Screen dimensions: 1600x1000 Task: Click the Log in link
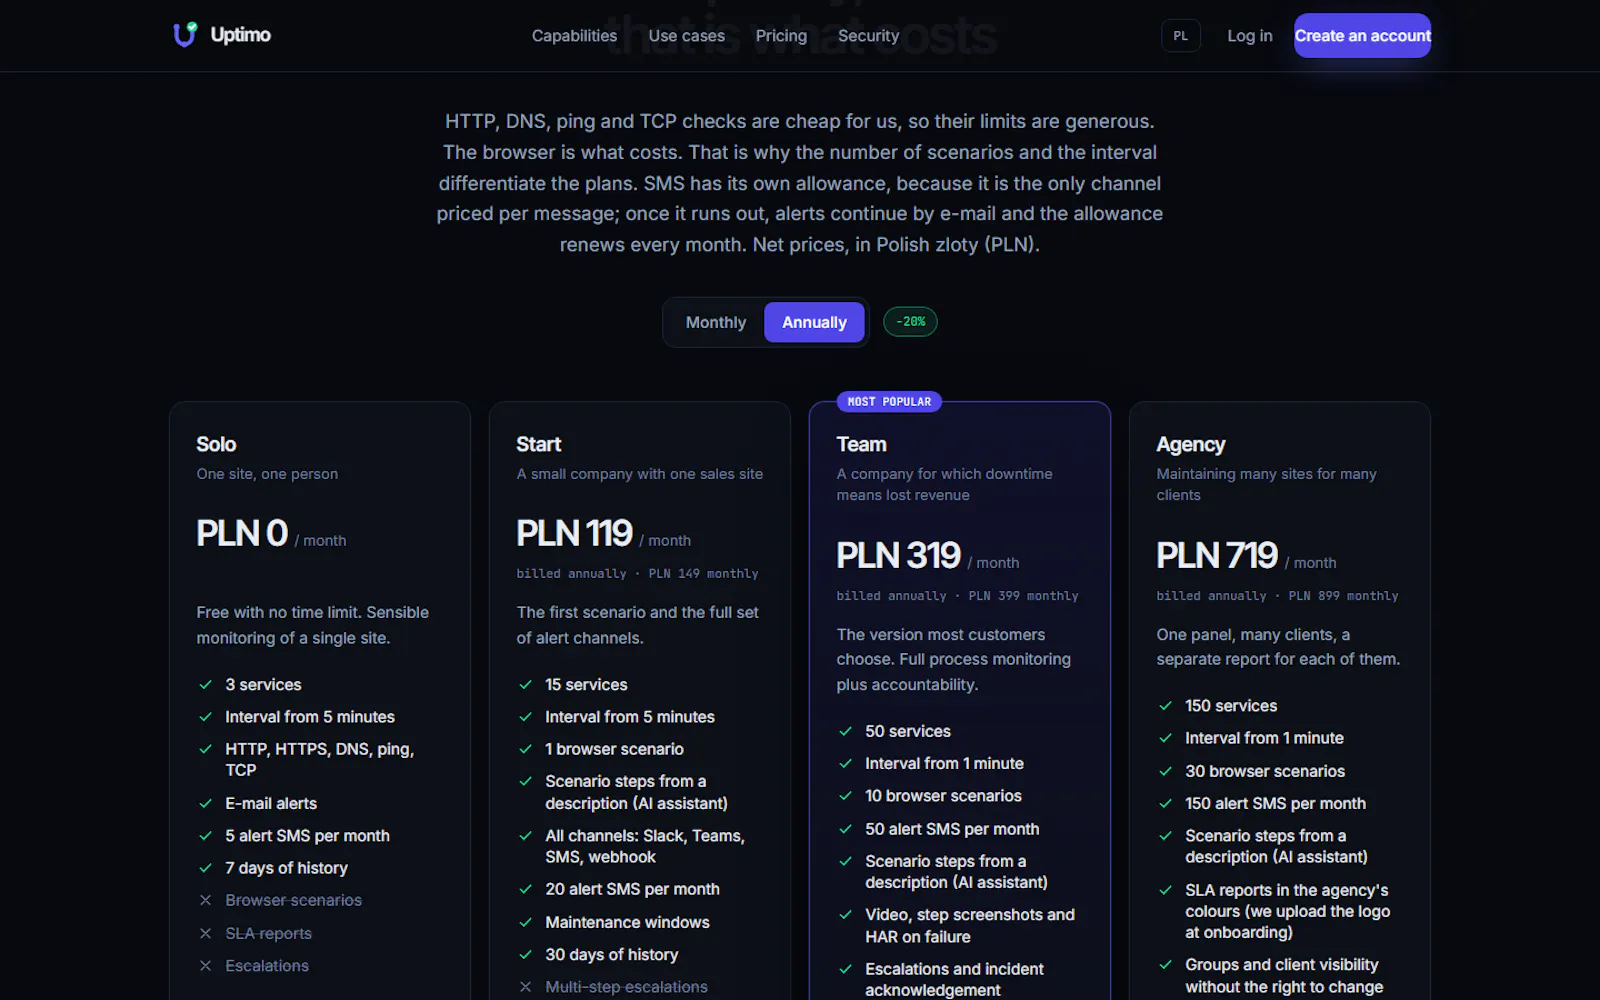coord(1250,36)
